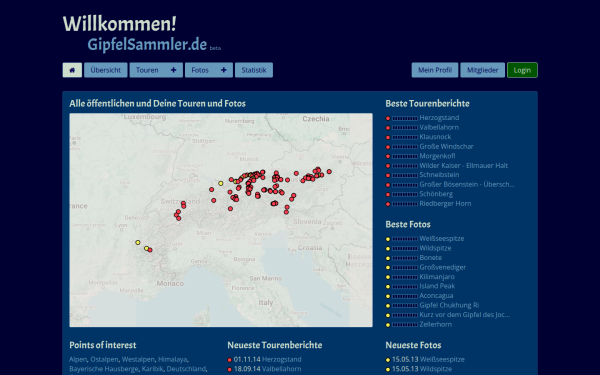The image size is (600, 375).
Task: Click the red dot next to Herzogstand
Action: pos(388,118)
